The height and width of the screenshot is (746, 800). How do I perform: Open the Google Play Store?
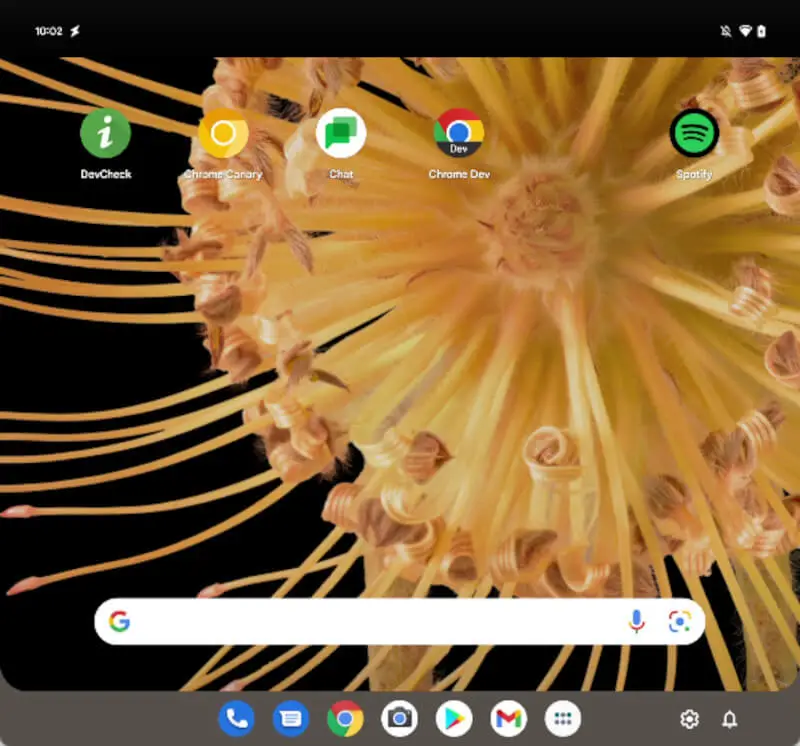pos(453,718)
